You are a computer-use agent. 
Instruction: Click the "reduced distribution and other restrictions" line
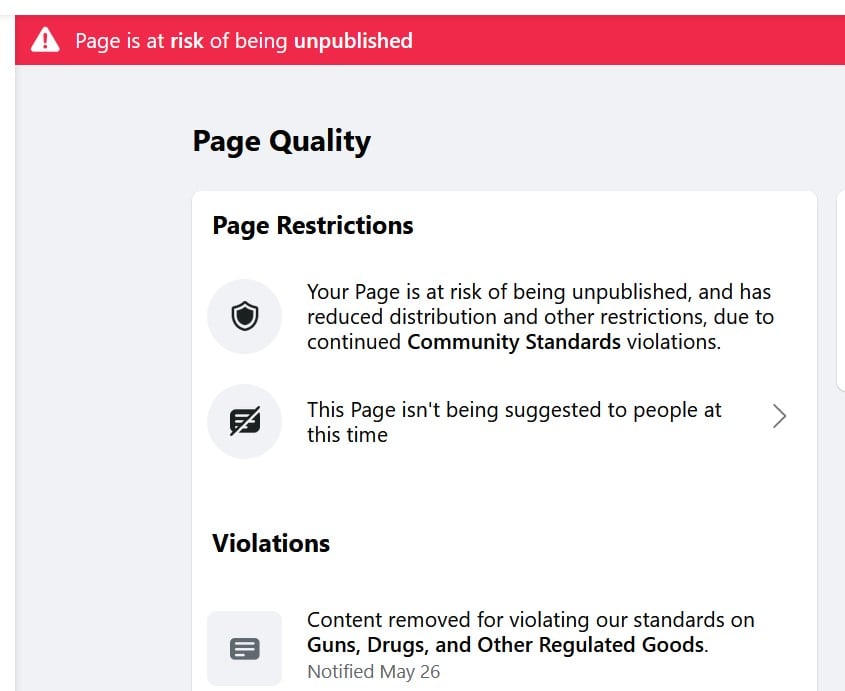540,317
